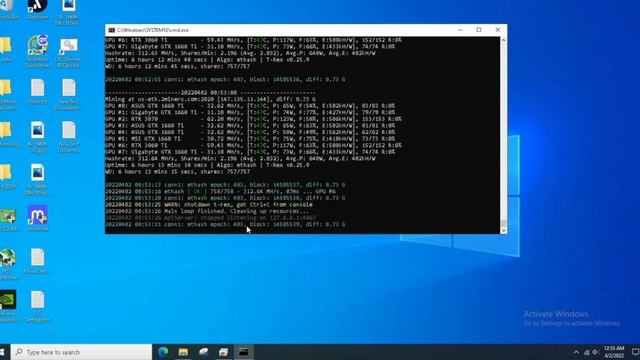Open Microsoft Edge from the taskbar

(163, 352)
